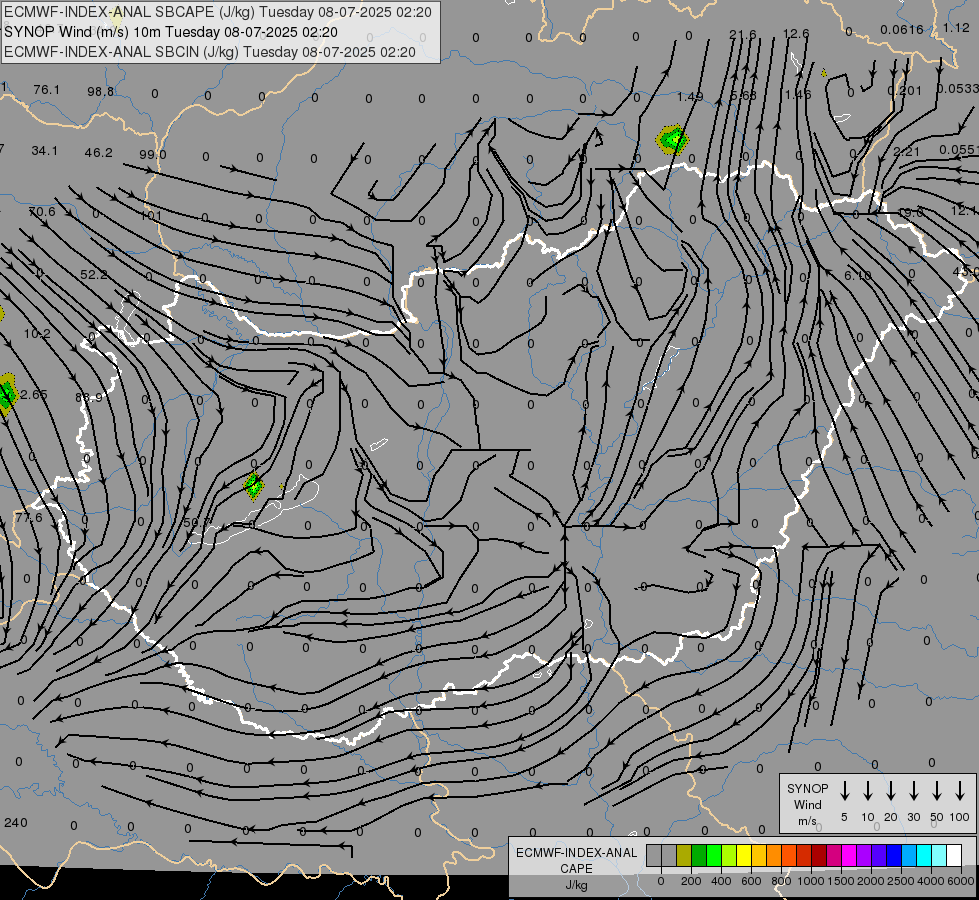The image size is (979, 900).
Task: Click the 800 tick label on the CAPE scale
Action: (x=781, y=881)
